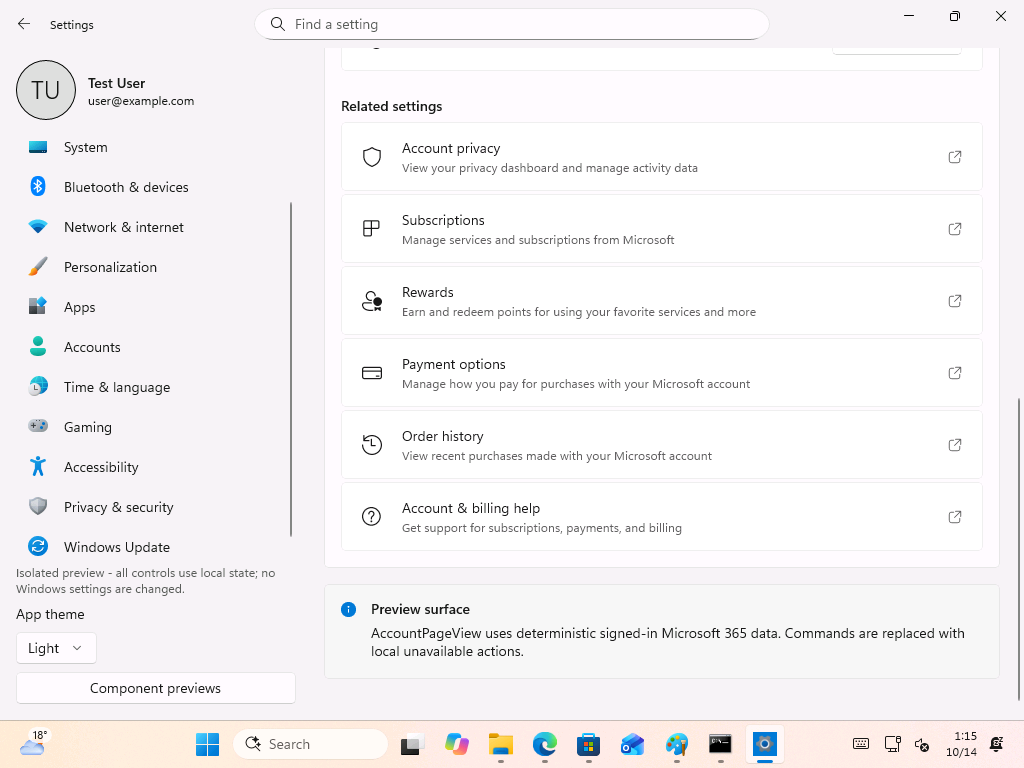Open Microsoft Edge from taskbar
Image resolution: width=1024 pixels, height=768 pixels.
[545, 744]
